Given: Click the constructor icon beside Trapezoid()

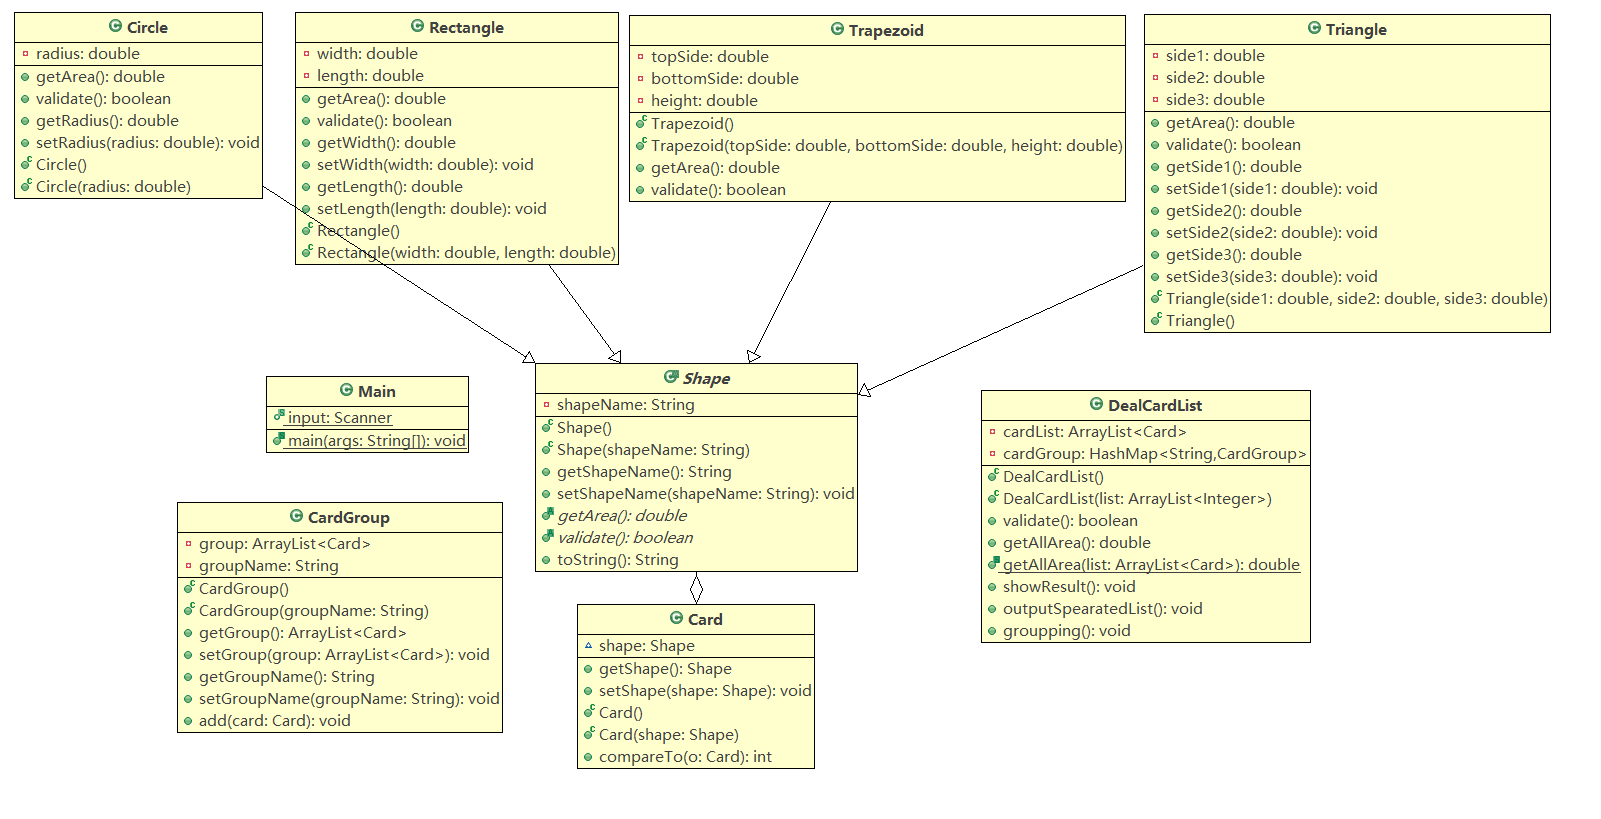Looking at the screenshot, I should click(641, 122).
